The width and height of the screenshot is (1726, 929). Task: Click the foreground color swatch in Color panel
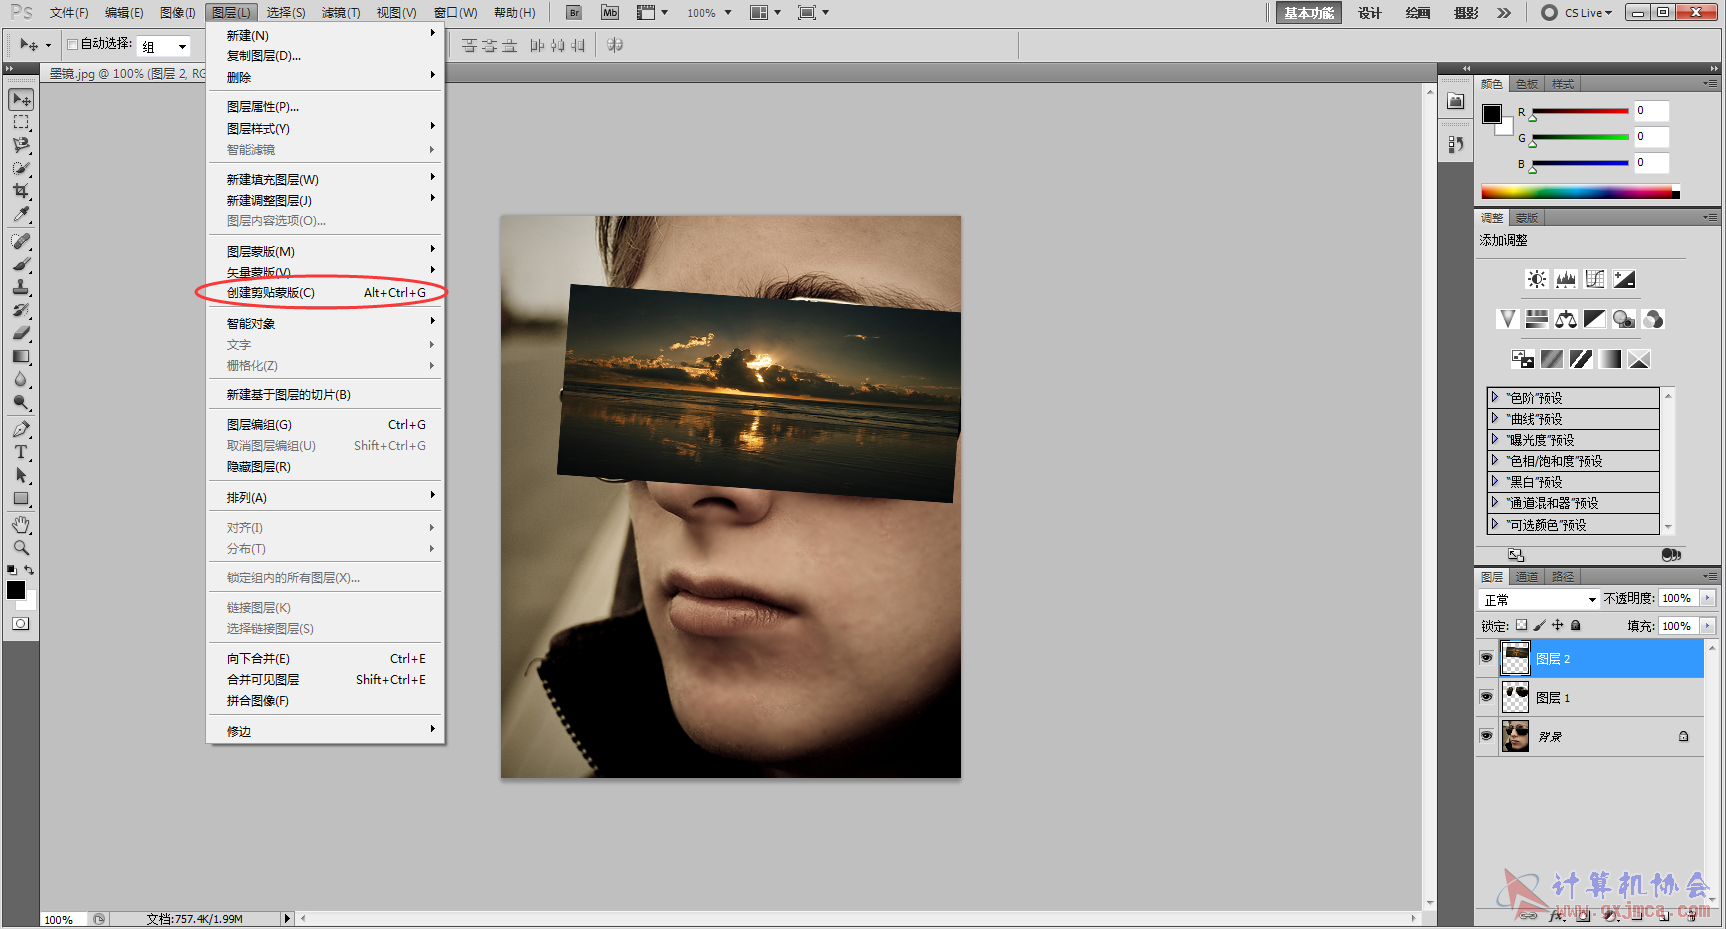[x=1492, y=113]
